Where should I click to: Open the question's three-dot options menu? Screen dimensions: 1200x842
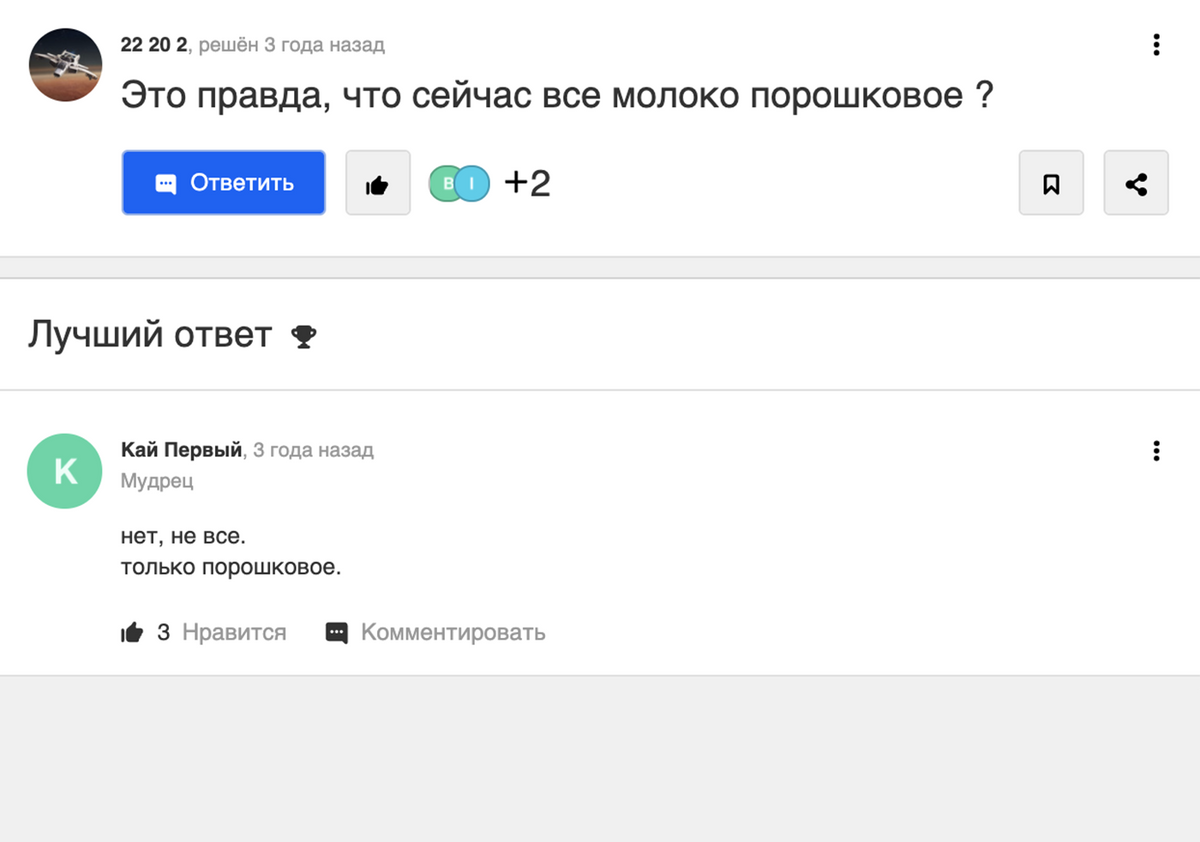[1156, 45]
